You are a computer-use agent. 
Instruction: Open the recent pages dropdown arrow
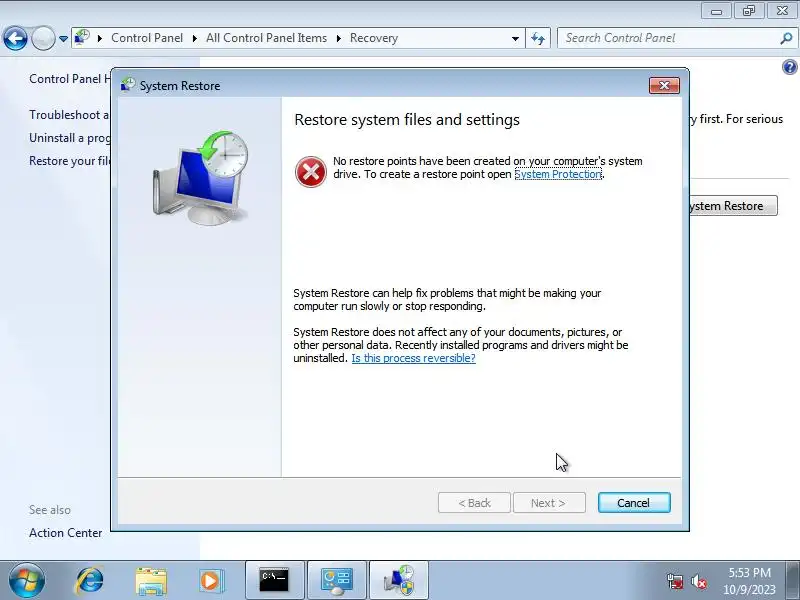(x=63, y=39)
